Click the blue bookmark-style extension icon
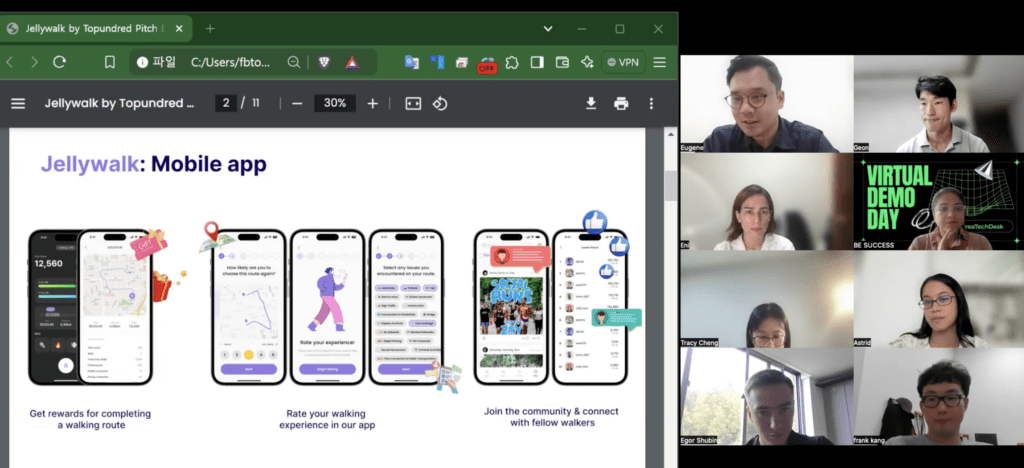Screen dimensions: 1024x468 437,62
